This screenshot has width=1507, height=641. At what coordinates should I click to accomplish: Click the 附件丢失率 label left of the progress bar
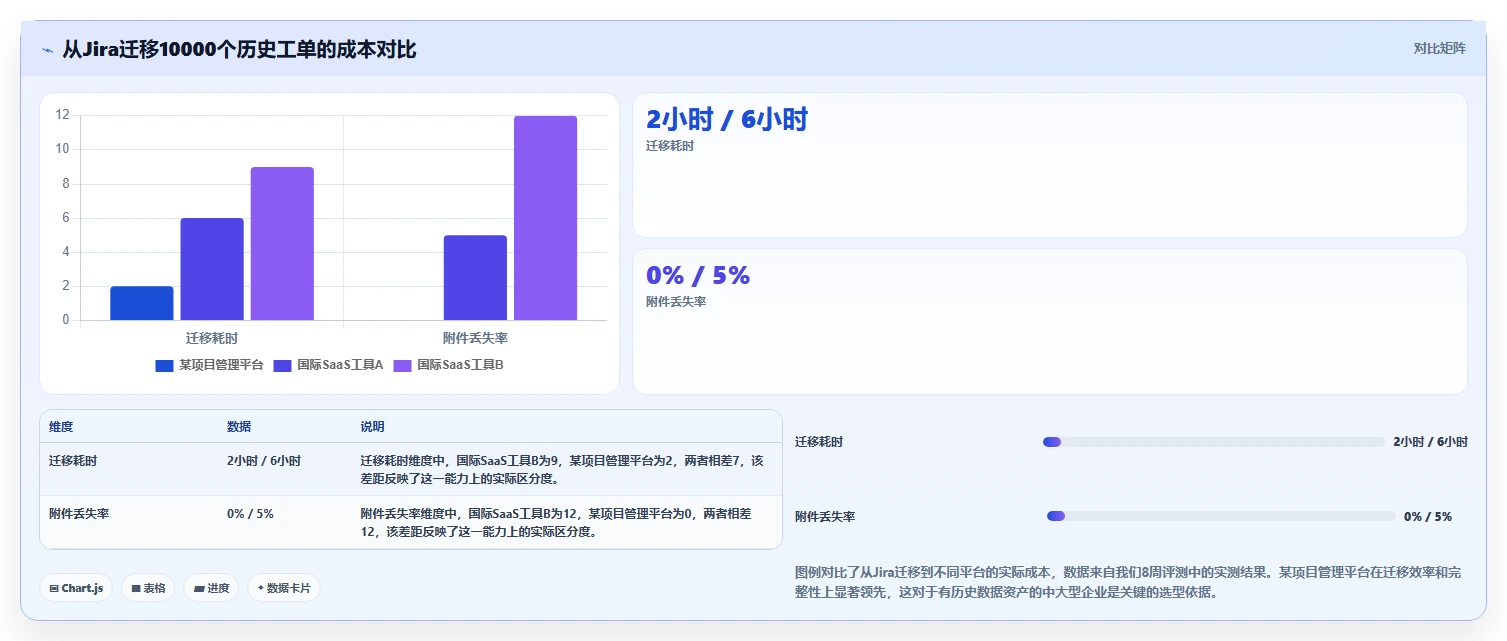click(825, 517)
